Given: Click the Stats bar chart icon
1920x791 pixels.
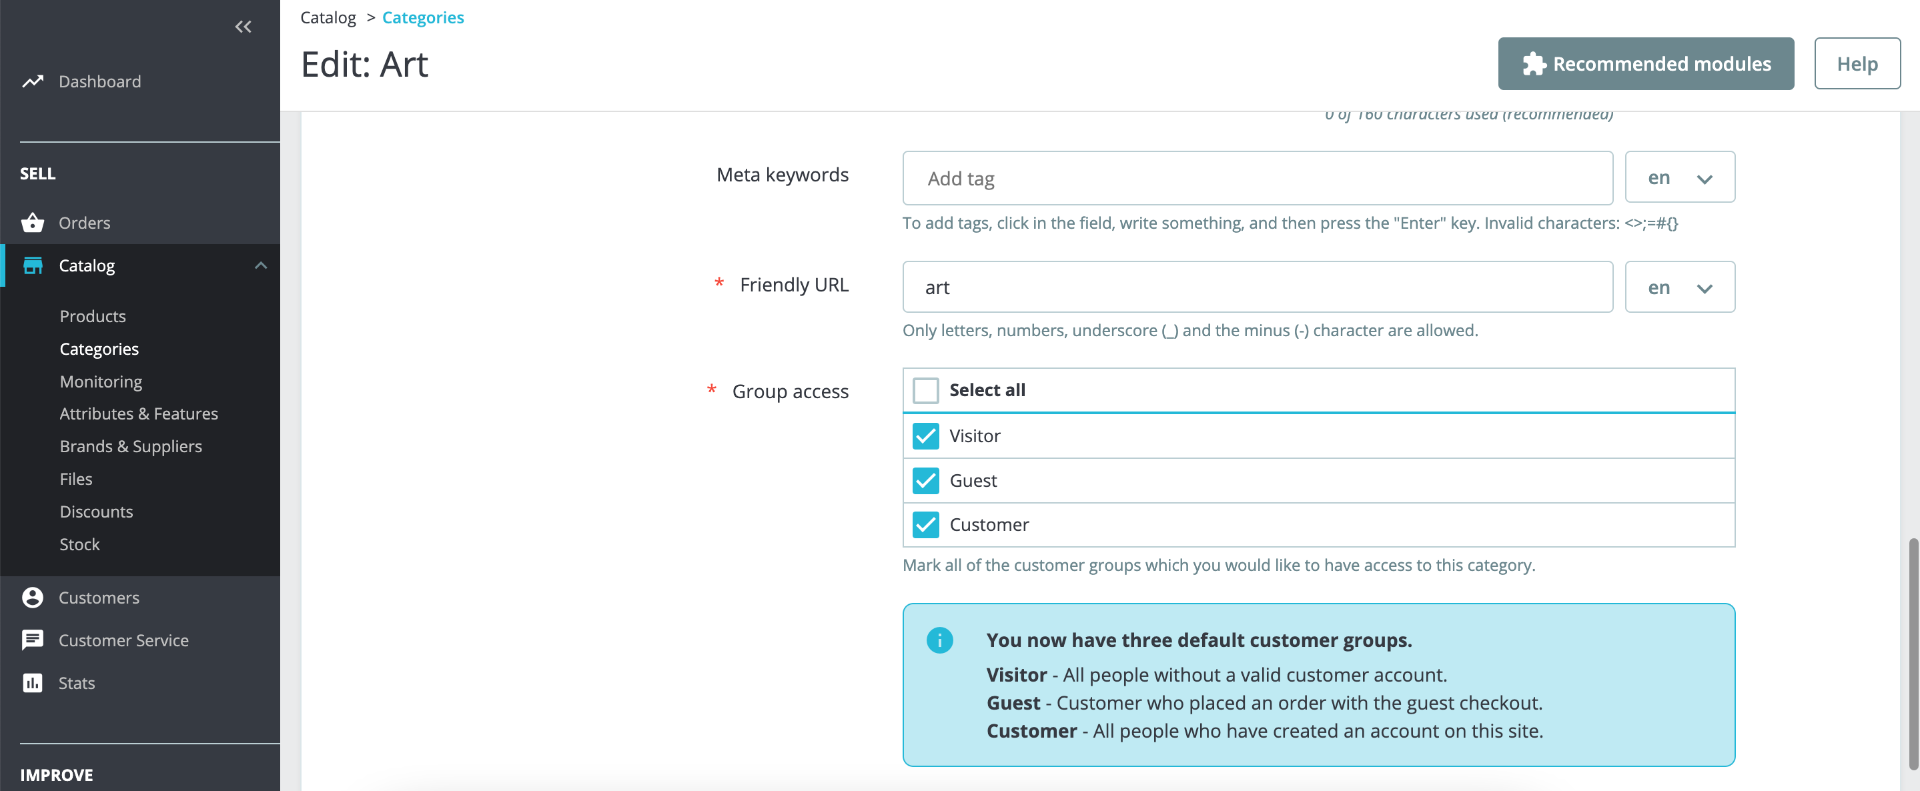Looking at the screenshot, I should (x=33, y=683).
